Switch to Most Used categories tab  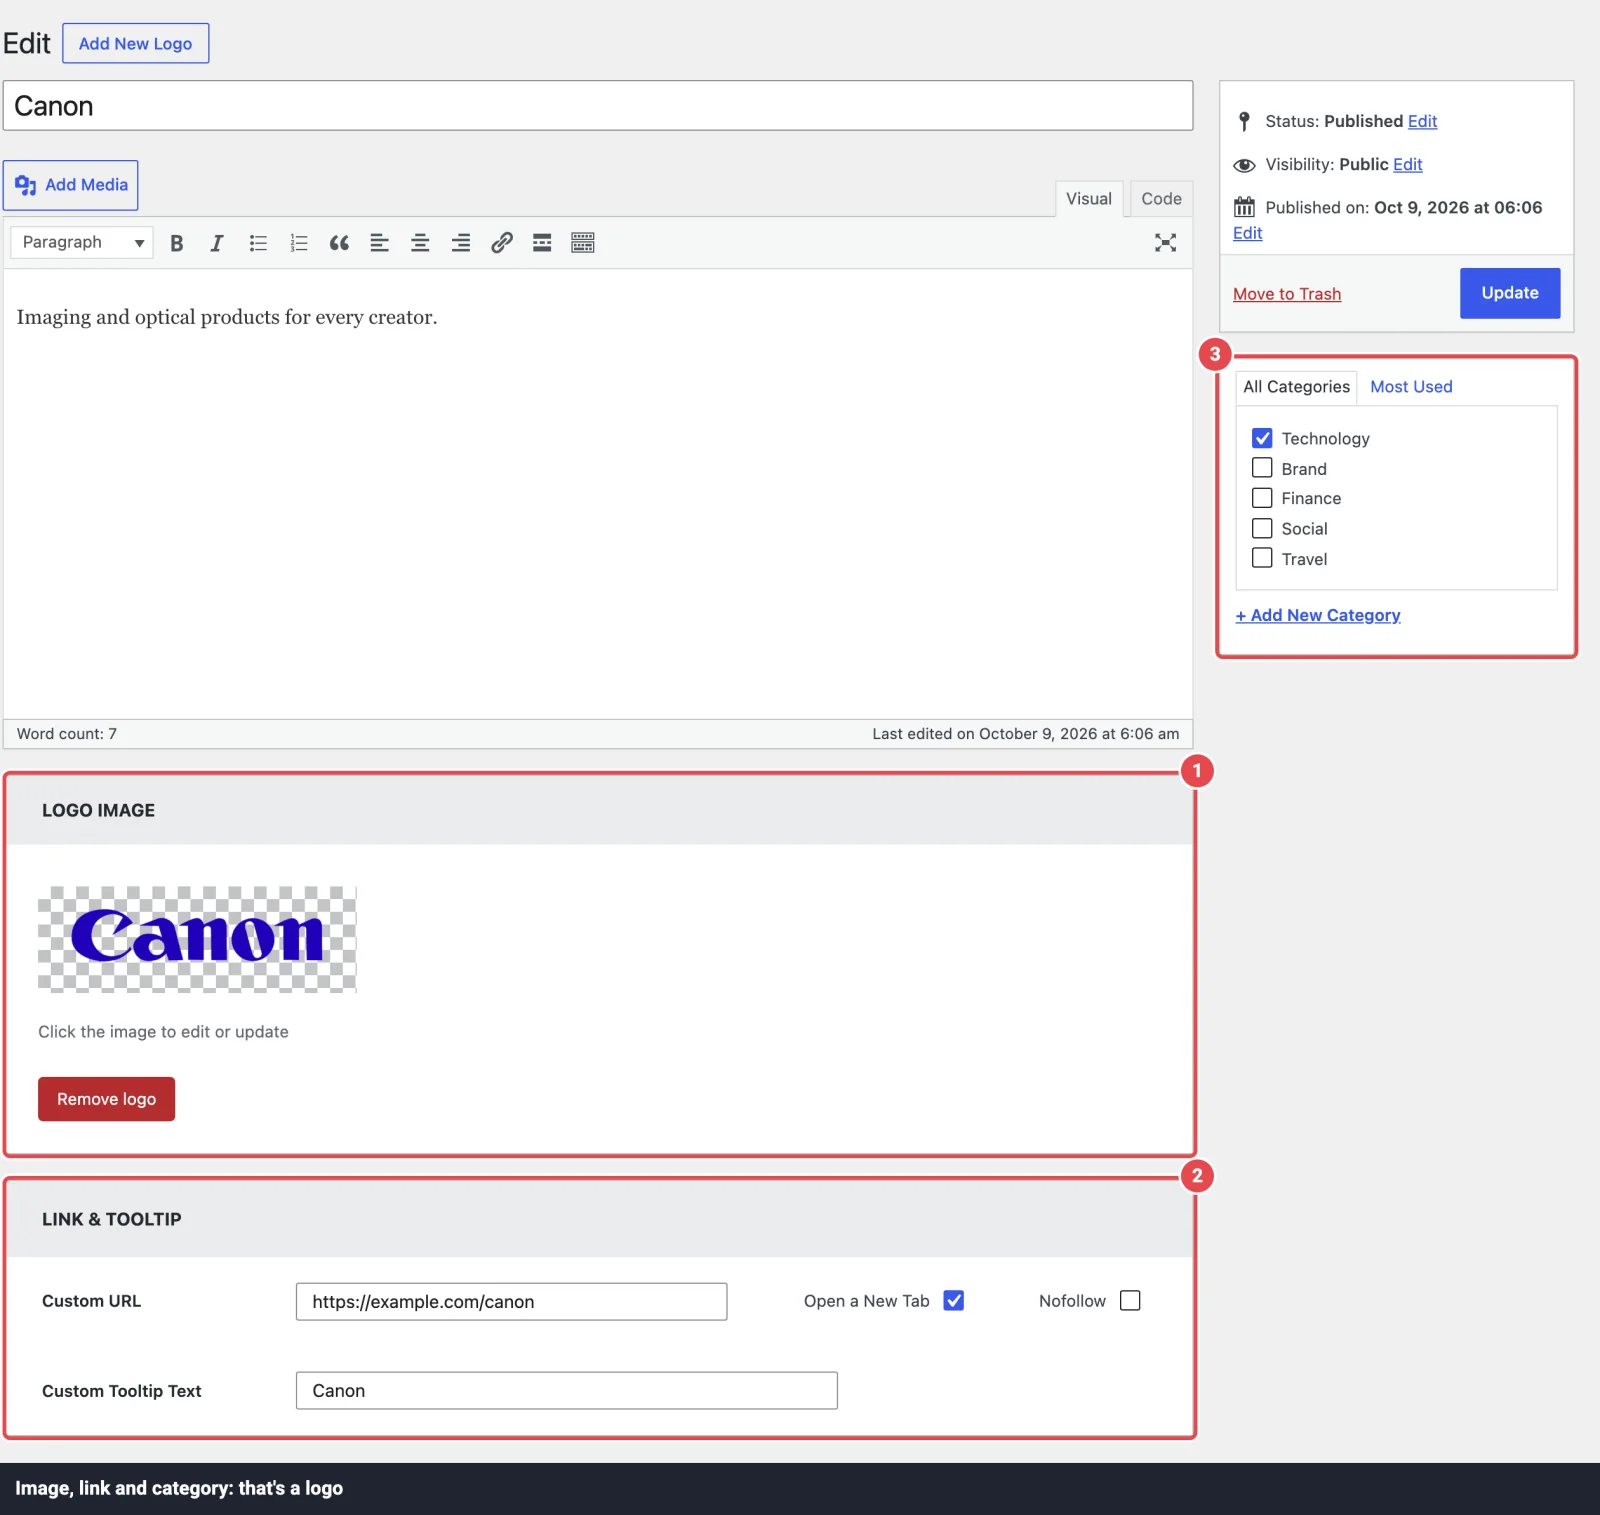1411,387
